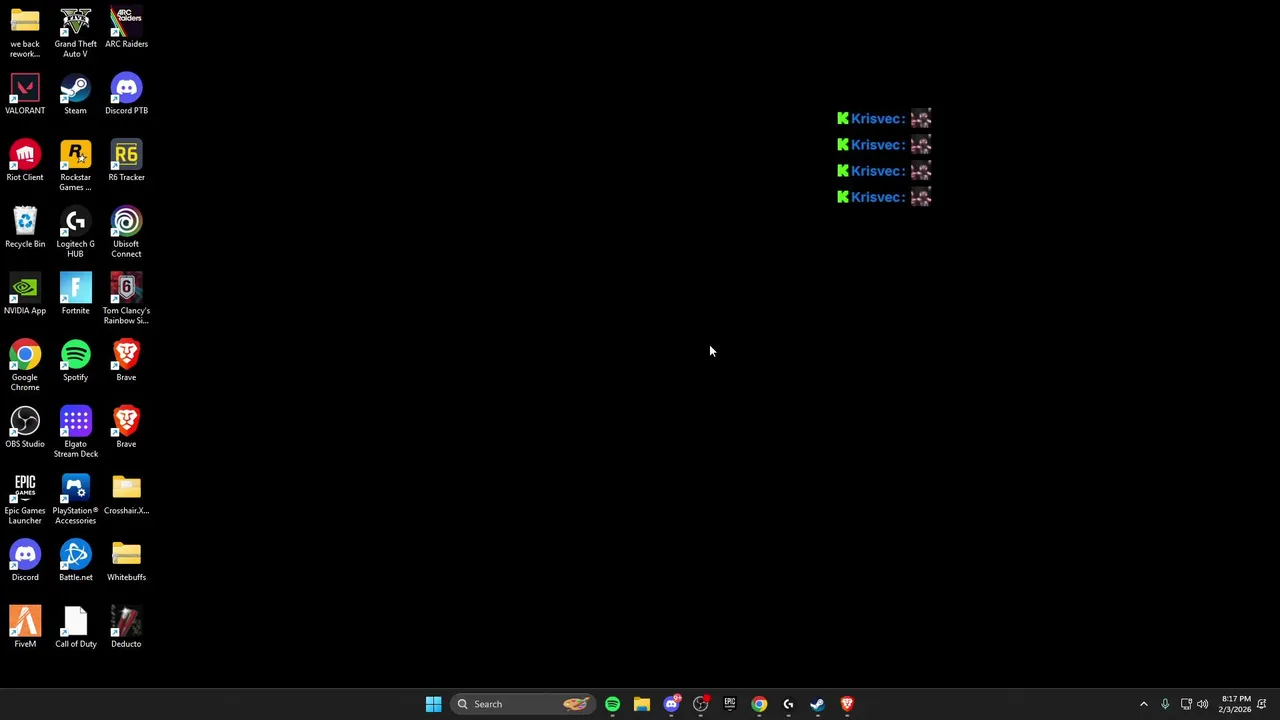Select the Recycle Bin

25,228
